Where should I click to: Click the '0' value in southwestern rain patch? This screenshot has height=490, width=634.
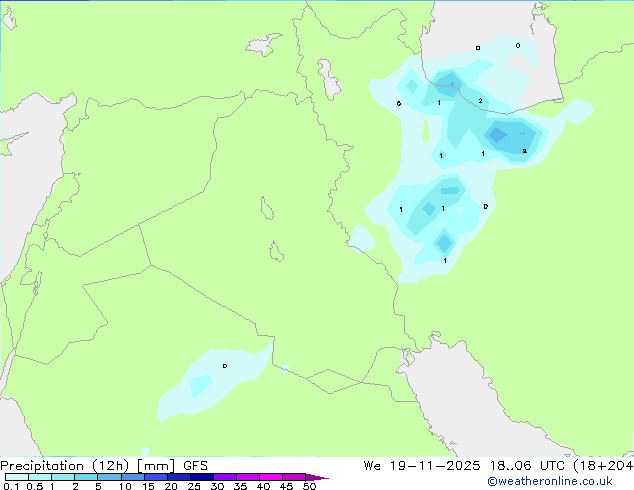225,366
